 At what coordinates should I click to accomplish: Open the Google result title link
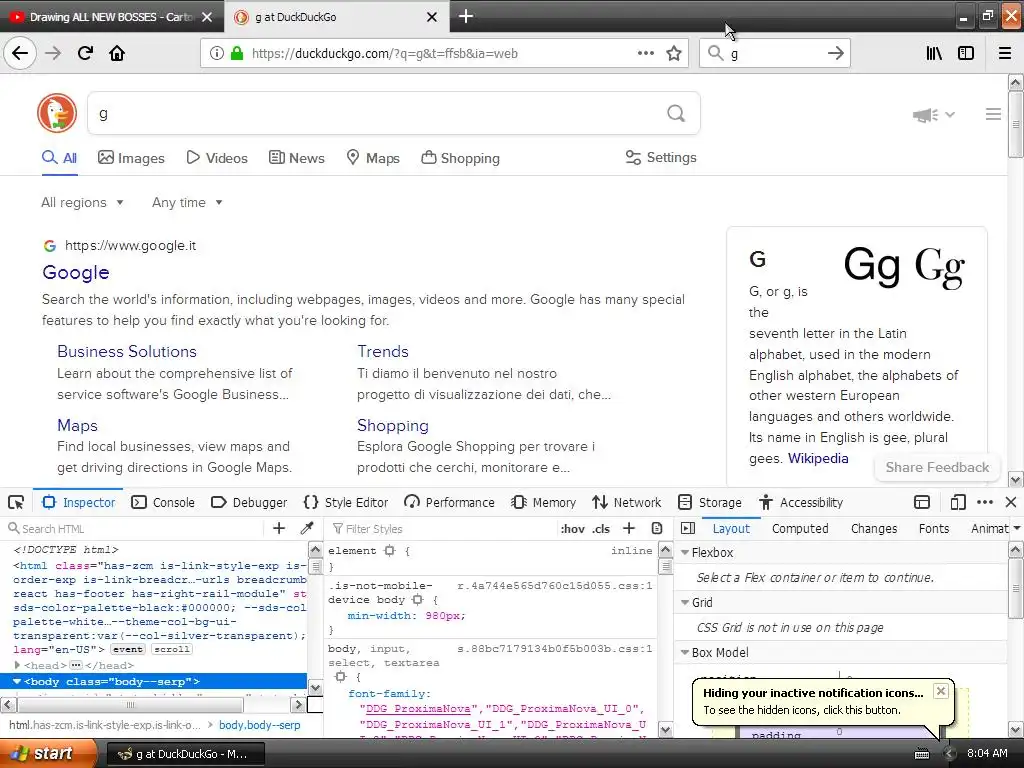(76, 272)
